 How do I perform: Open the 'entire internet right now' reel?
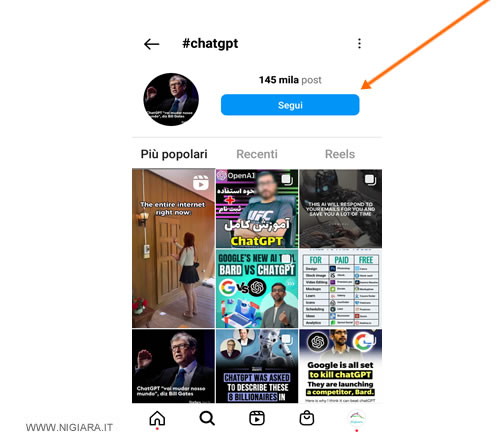coord(173,248)
